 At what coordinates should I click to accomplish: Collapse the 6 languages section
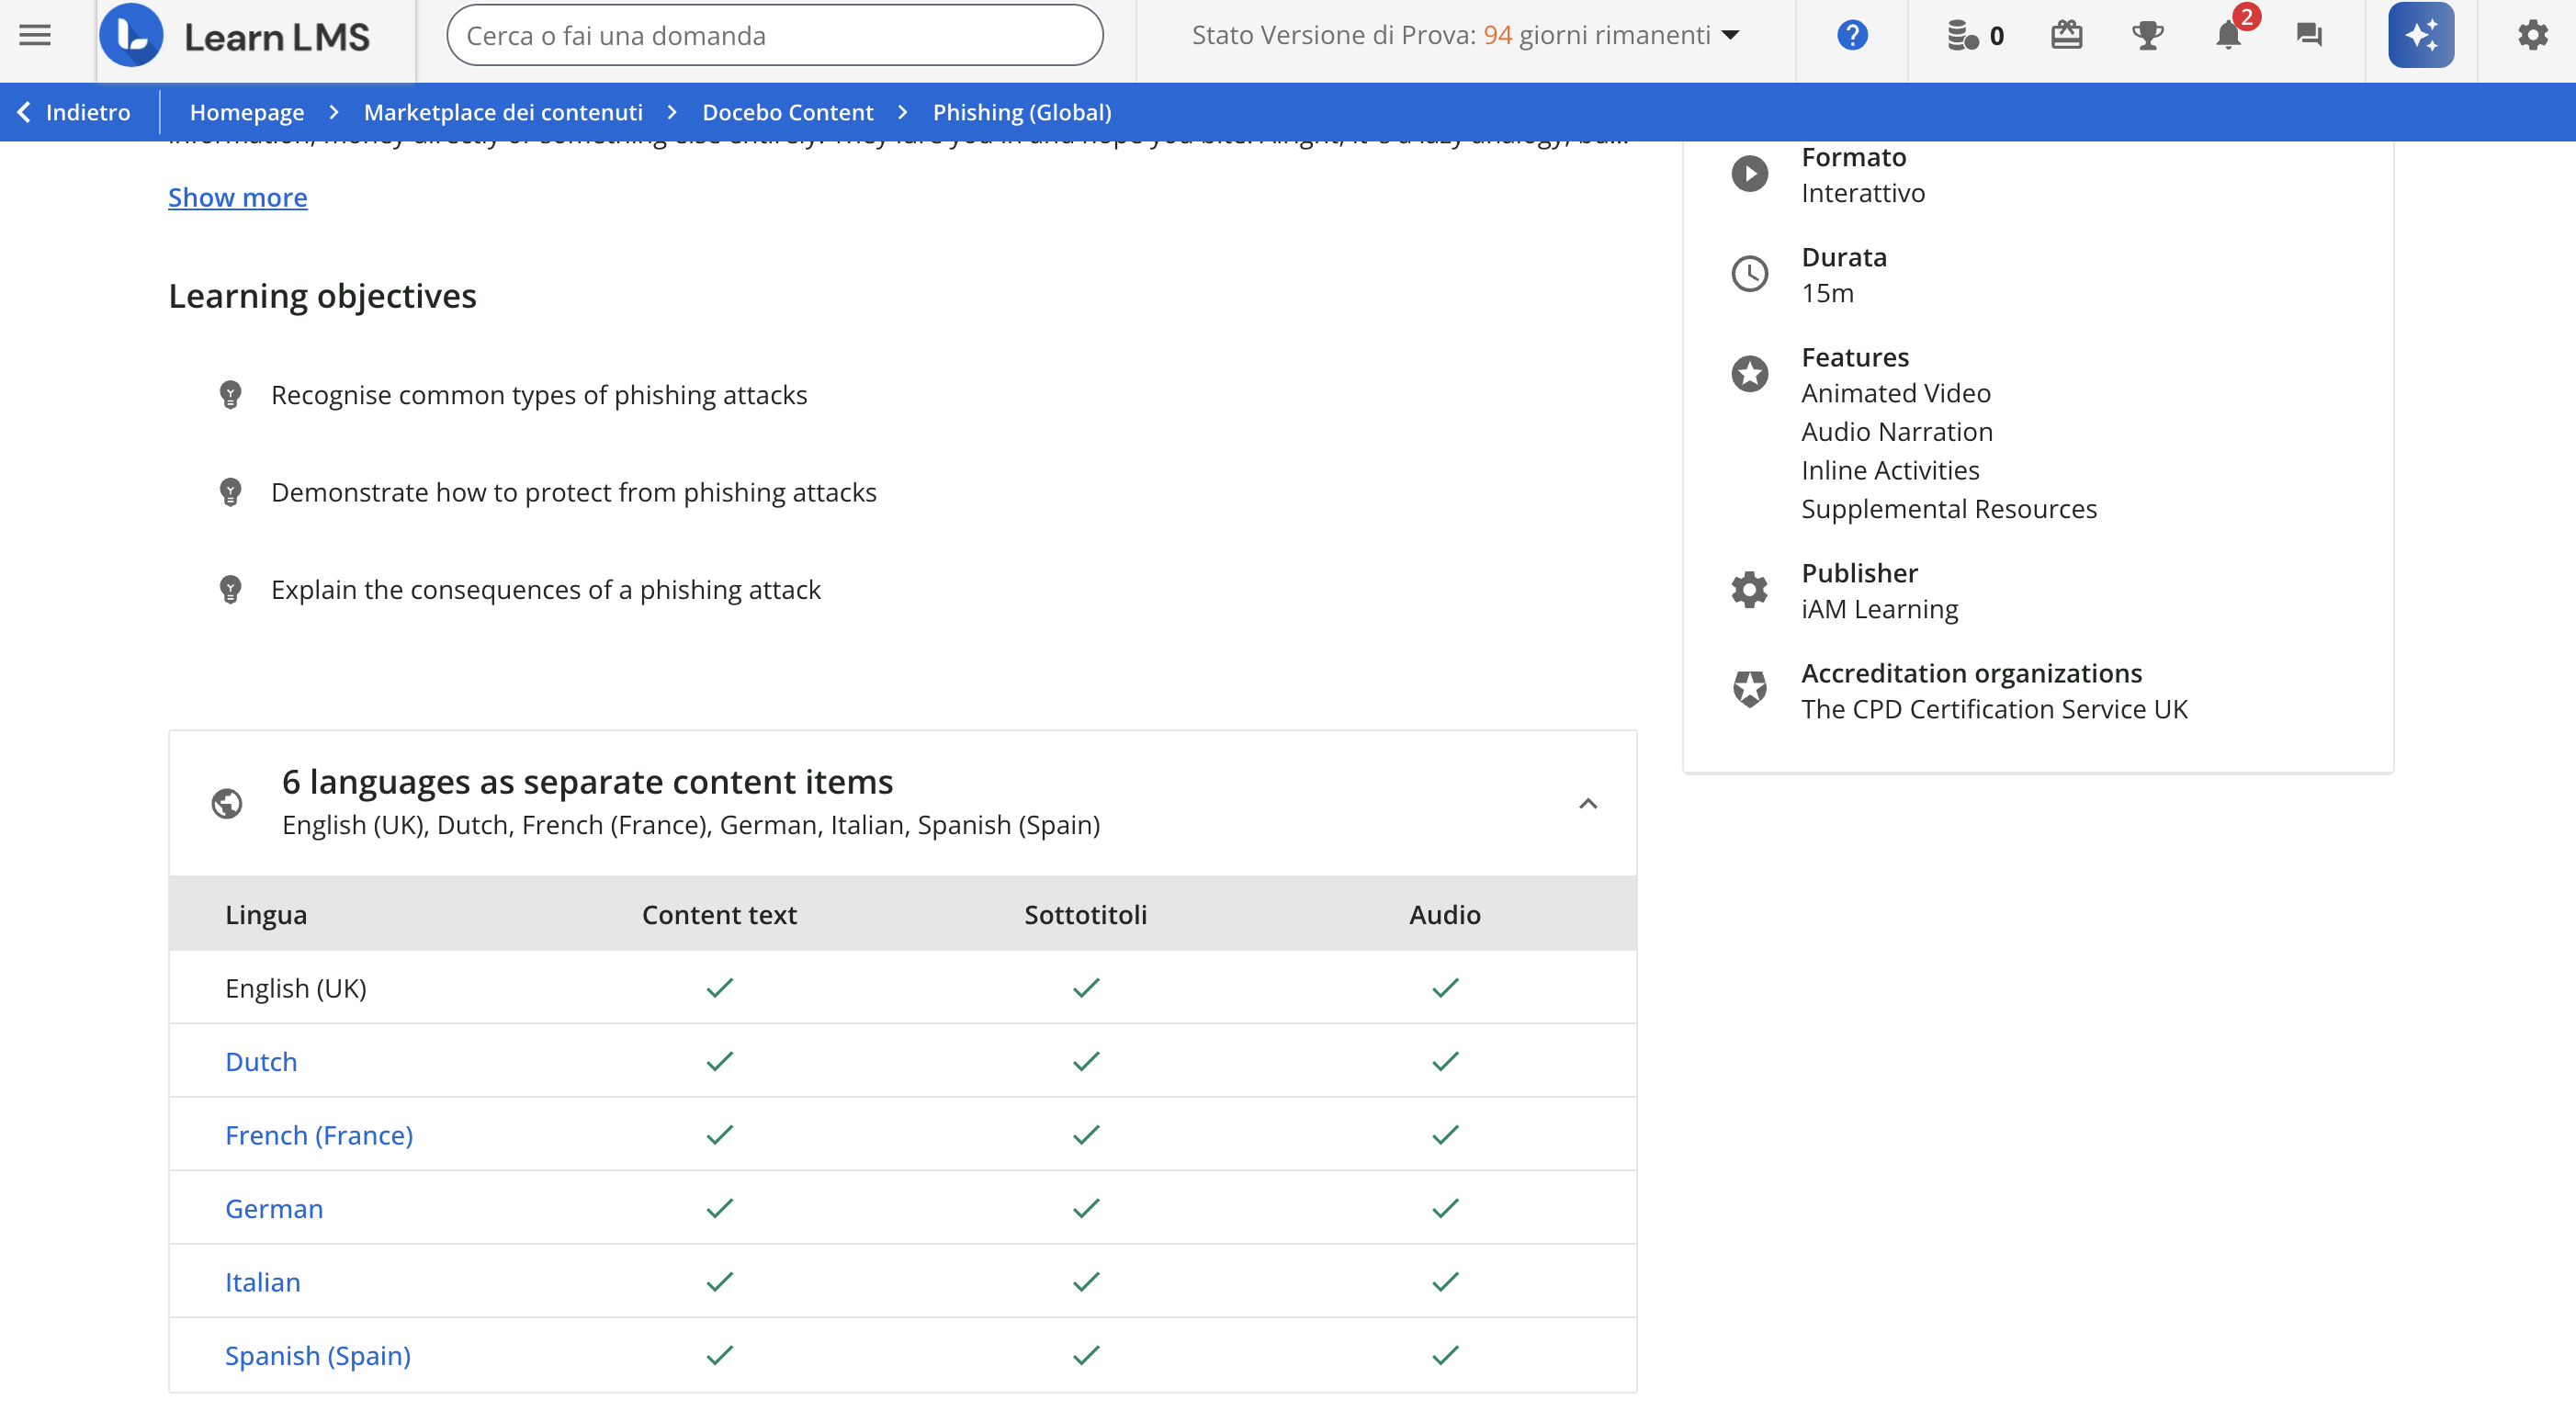tap(1587, 804)
